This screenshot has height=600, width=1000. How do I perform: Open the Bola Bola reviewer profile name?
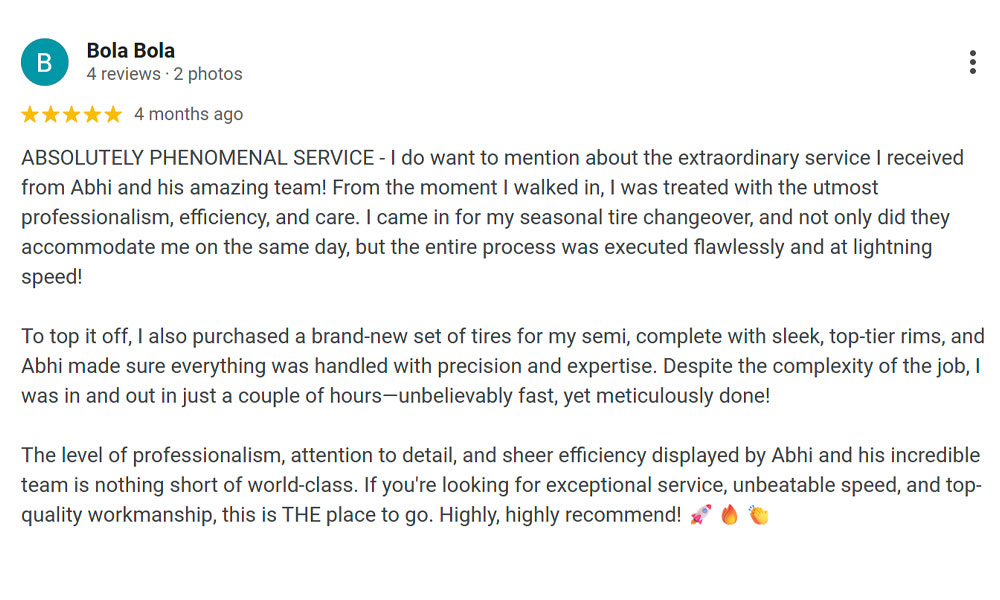tap(131, 50)
